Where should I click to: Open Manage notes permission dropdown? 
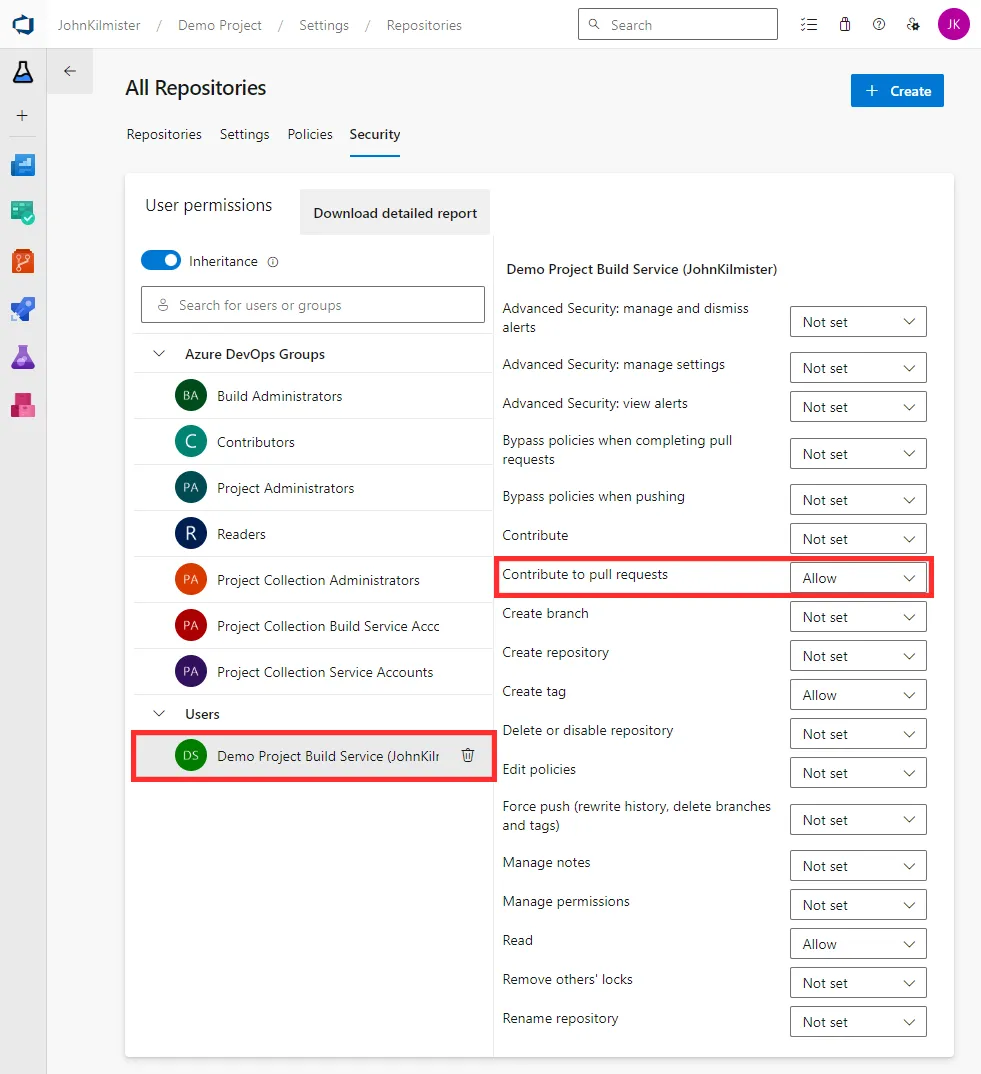(858, 866)
